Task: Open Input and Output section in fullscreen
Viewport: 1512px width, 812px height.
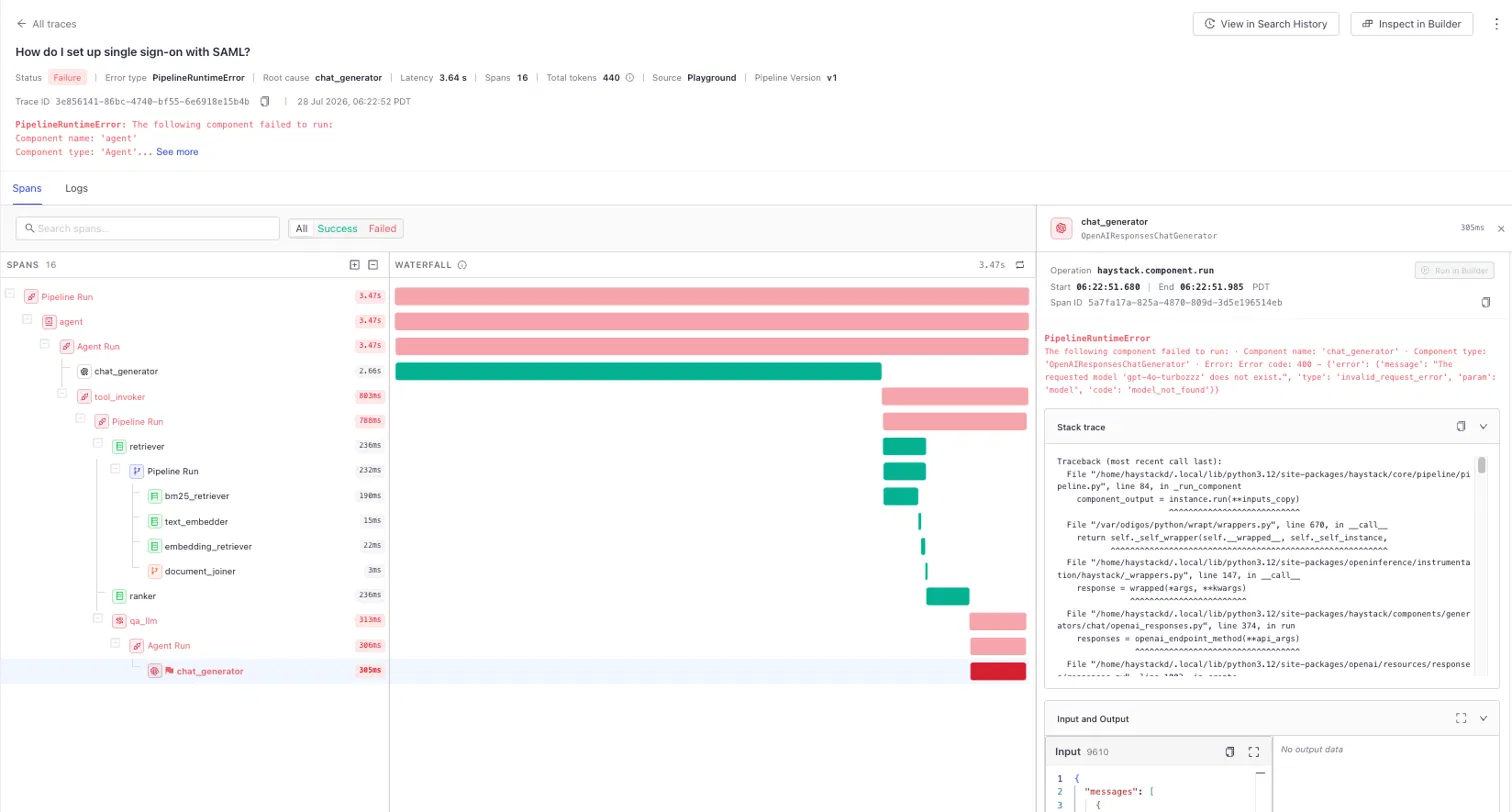Action: click(x=1461, y=718)
